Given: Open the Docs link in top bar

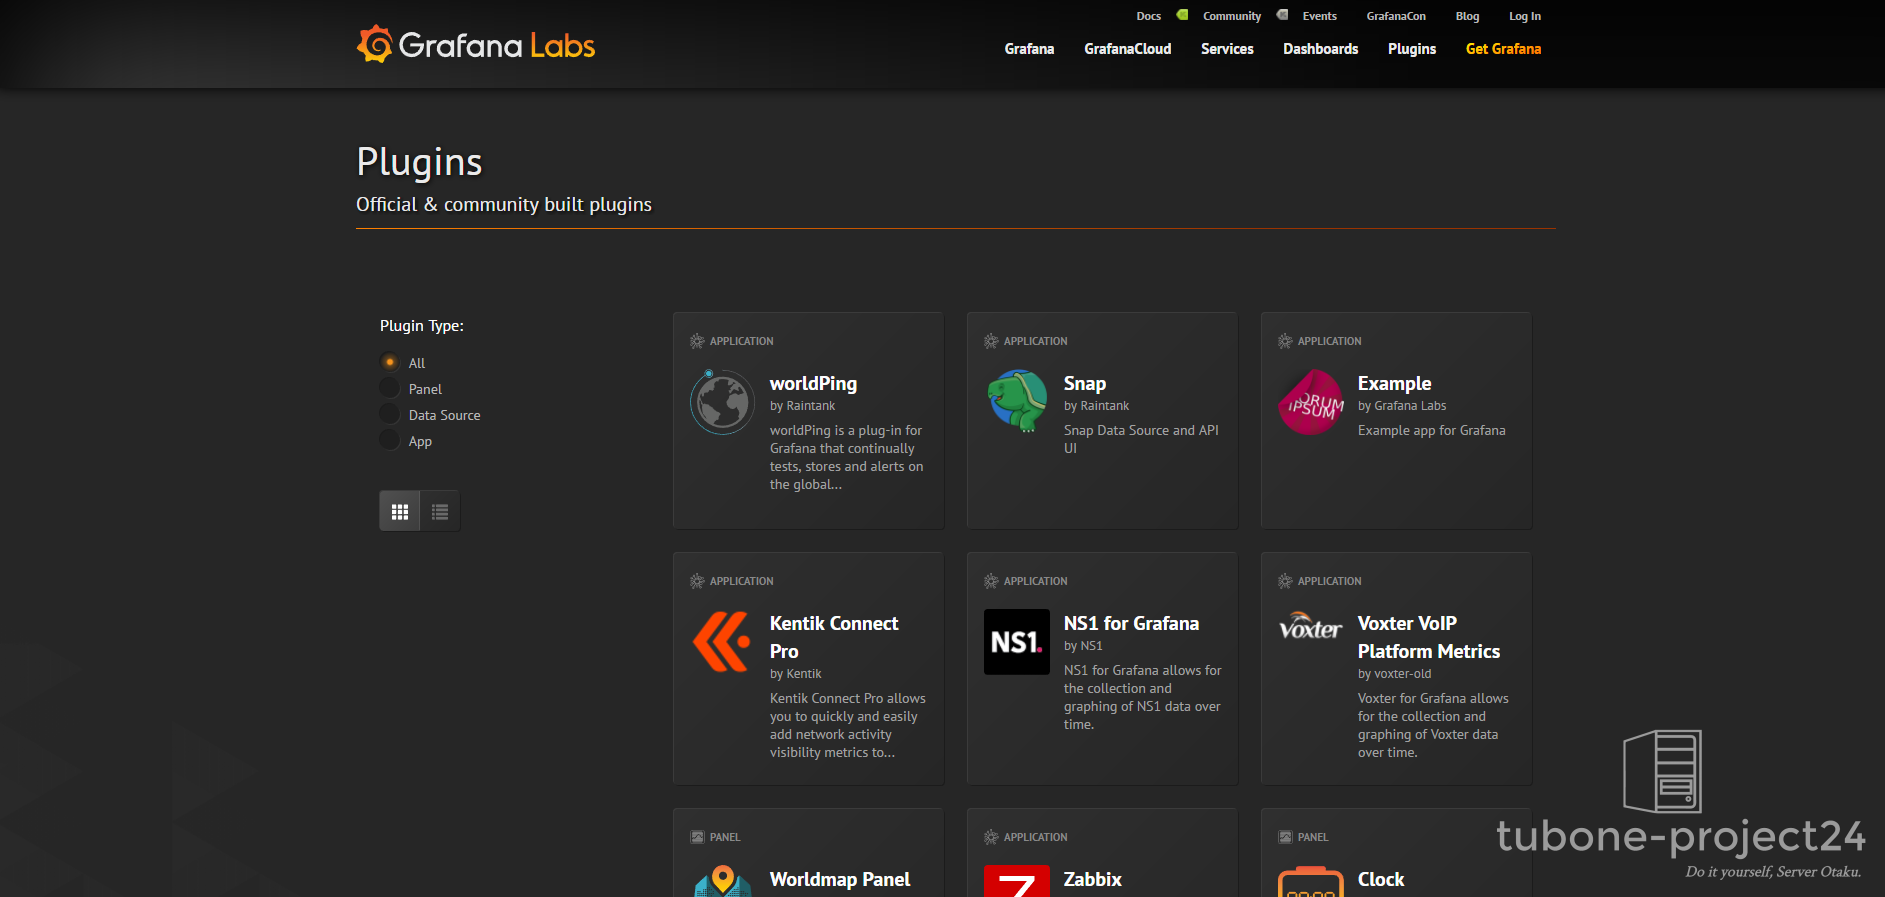Looking at the screenshot, I should (1148, 16).
